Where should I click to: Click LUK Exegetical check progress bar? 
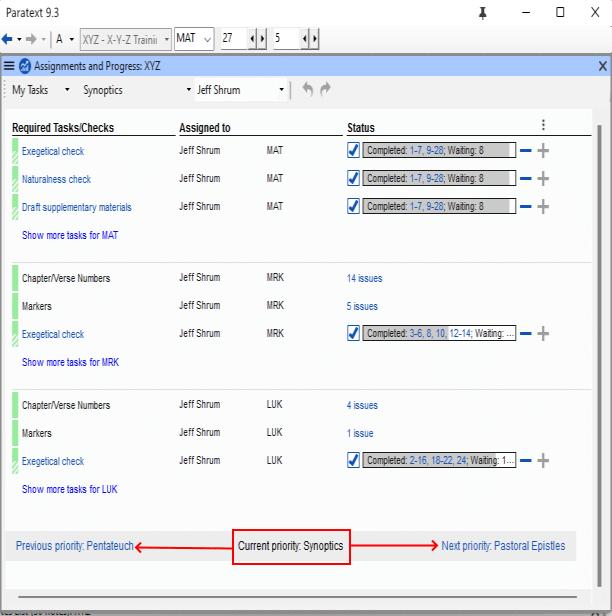point(439,460)
